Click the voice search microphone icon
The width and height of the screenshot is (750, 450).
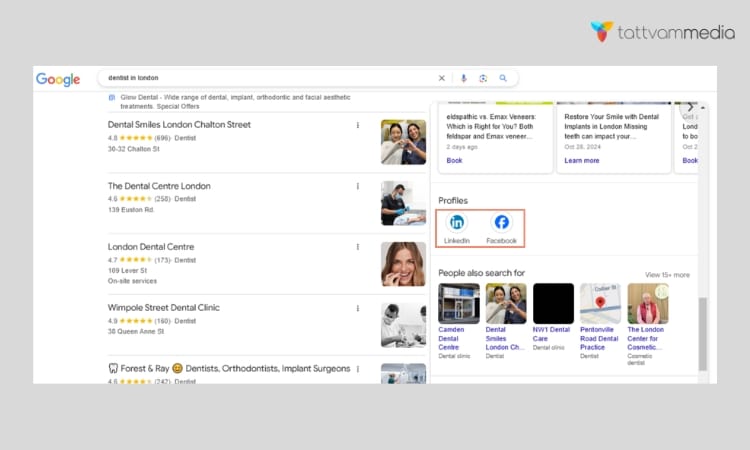(463, 78)
